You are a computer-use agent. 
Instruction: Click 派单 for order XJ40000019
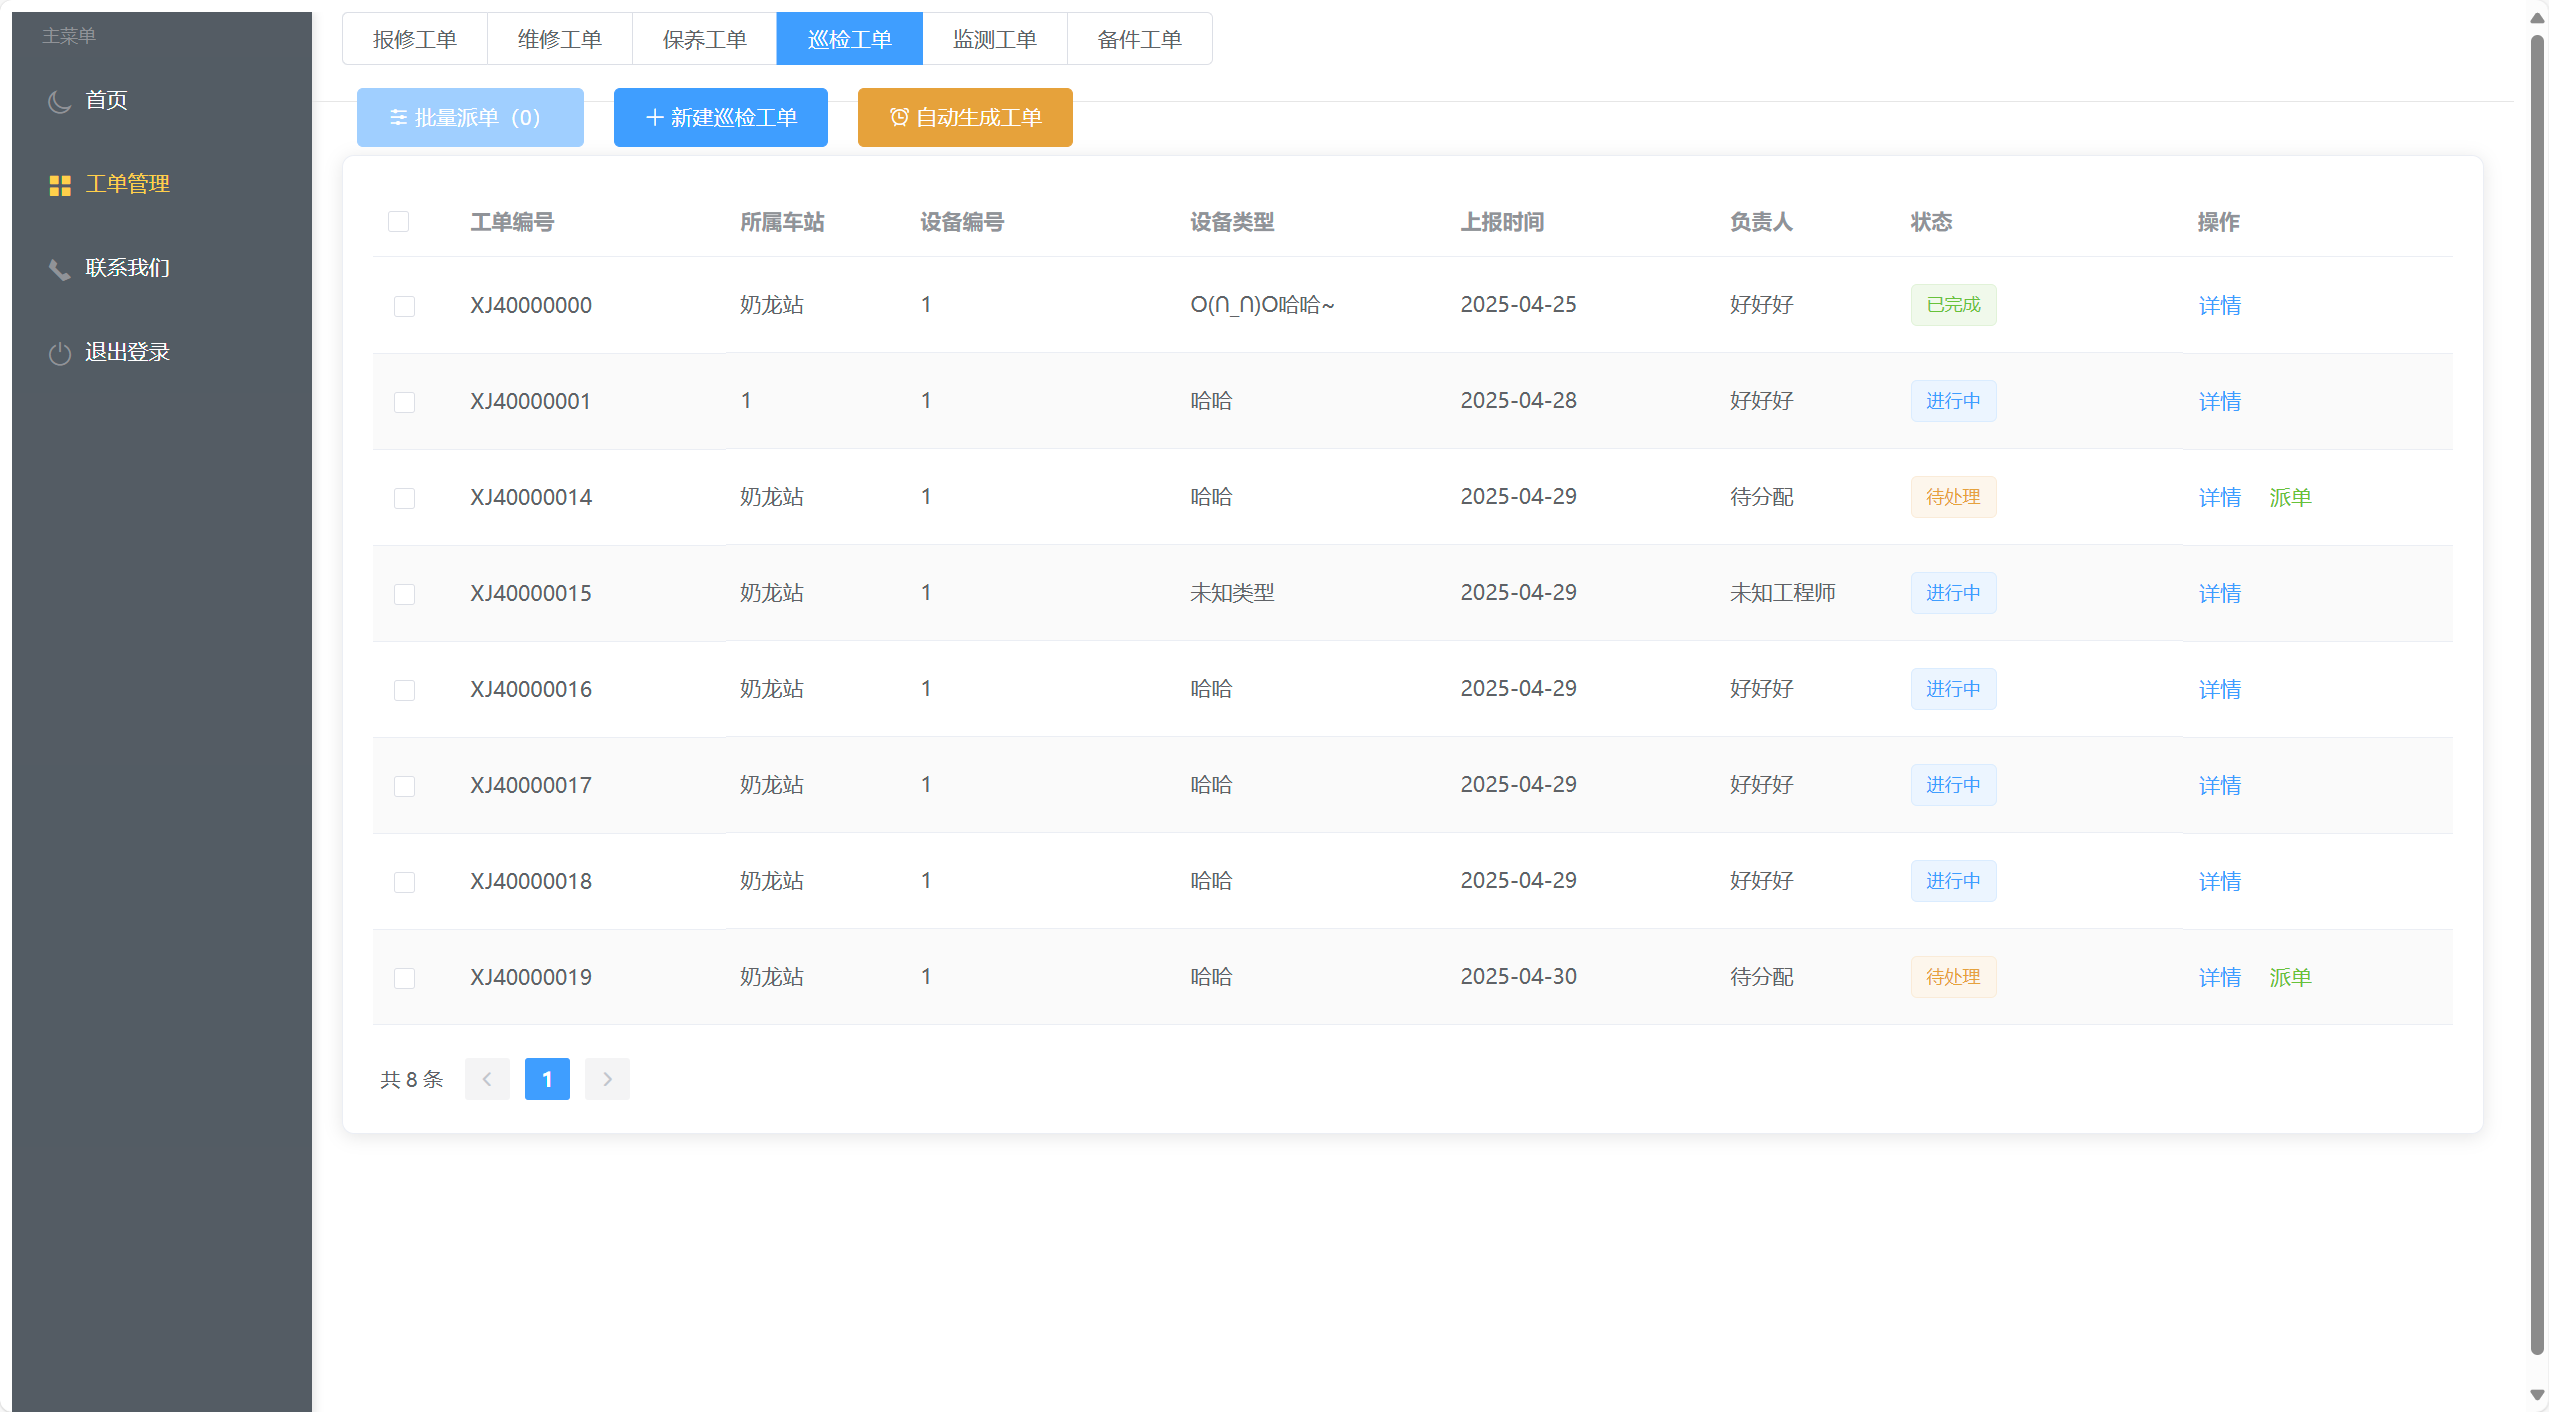pos(2290,977)
